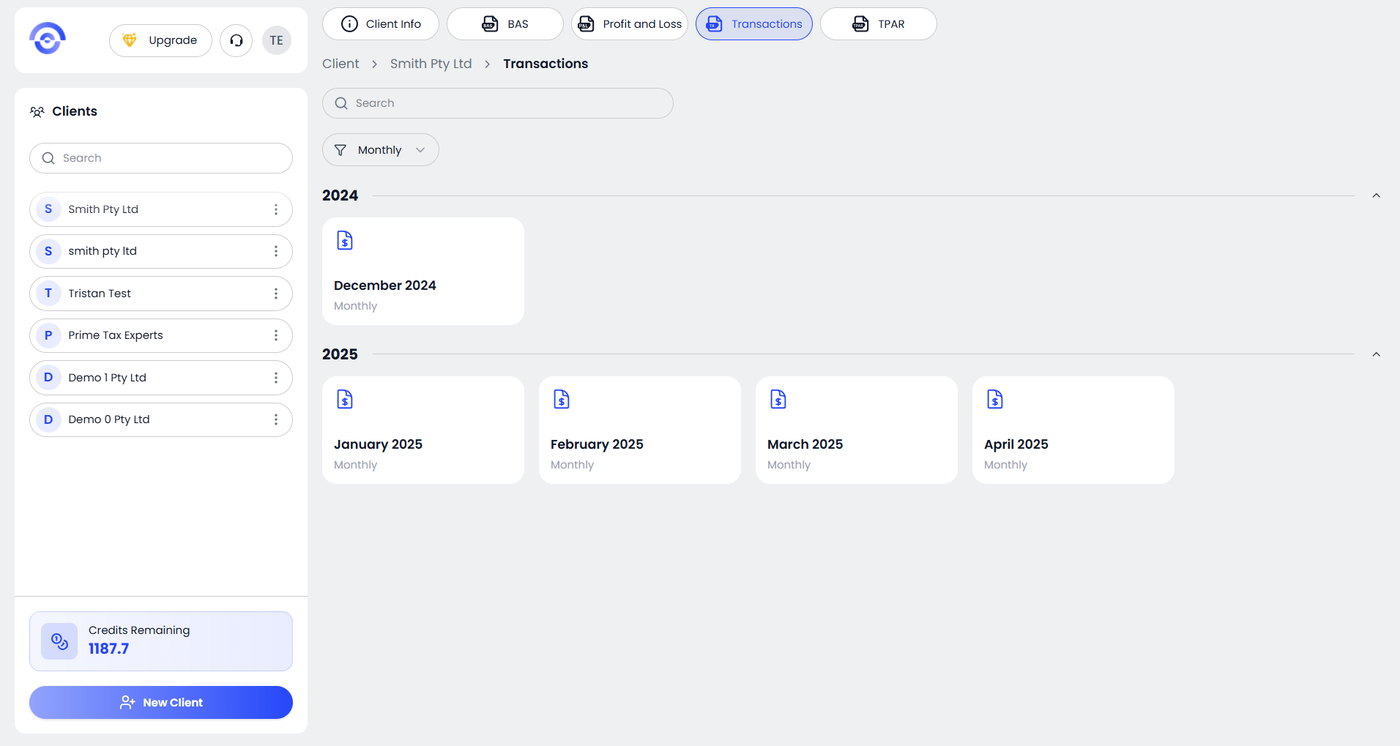Click the app logo icon
This screenshot has height=746, width=1400.
47,40
